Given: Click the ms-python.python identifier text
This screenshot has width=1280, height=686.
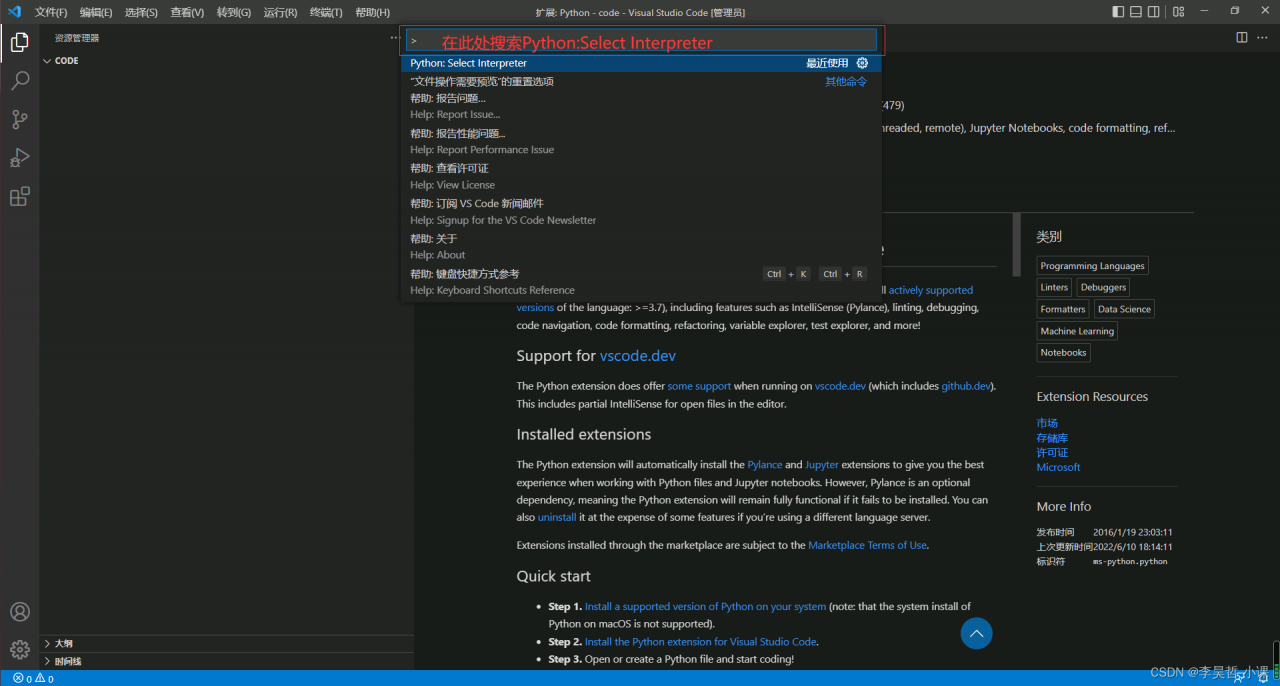Looking at the screenshot, I should coord(1130,562).
